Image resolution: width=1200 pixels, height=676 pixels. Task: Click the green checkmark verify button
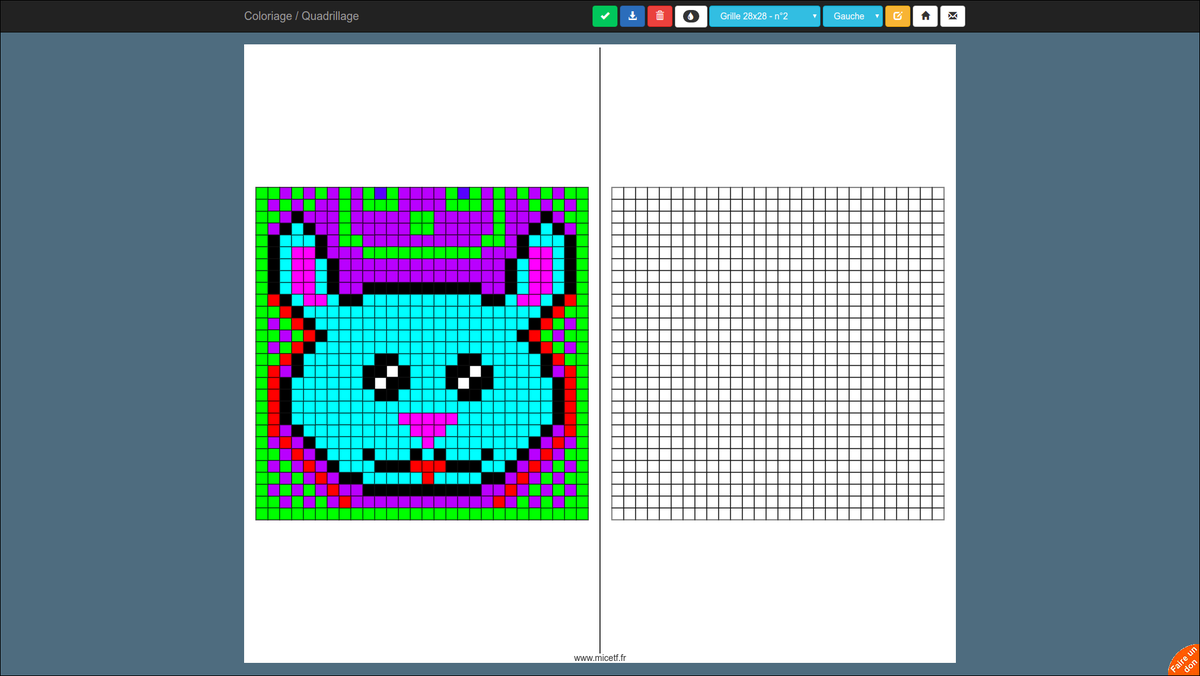(x=605, y=16)
